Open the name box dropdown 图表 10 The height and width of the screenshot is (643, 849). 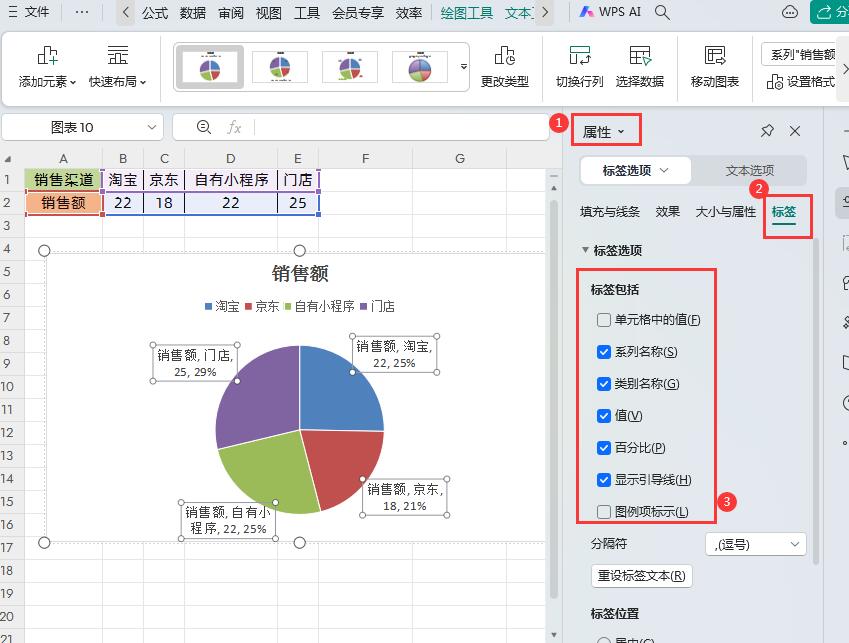click(x=152, y=128)
